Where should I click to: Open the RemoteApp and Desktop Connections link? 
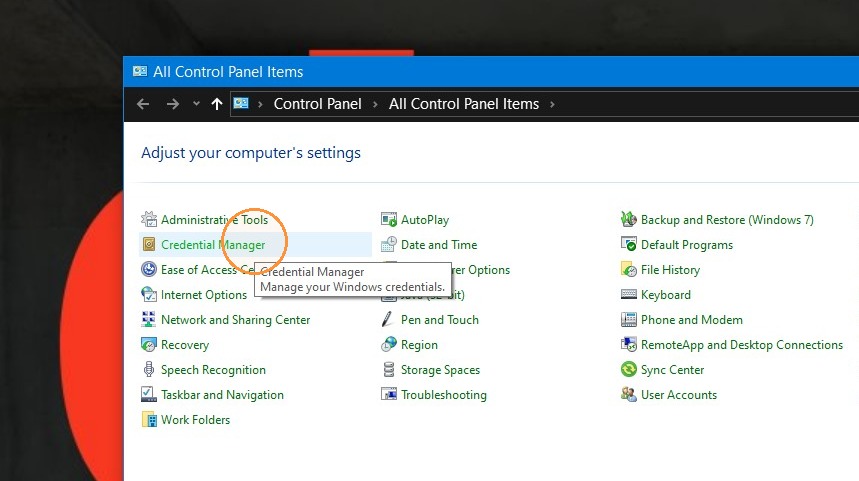742,345
